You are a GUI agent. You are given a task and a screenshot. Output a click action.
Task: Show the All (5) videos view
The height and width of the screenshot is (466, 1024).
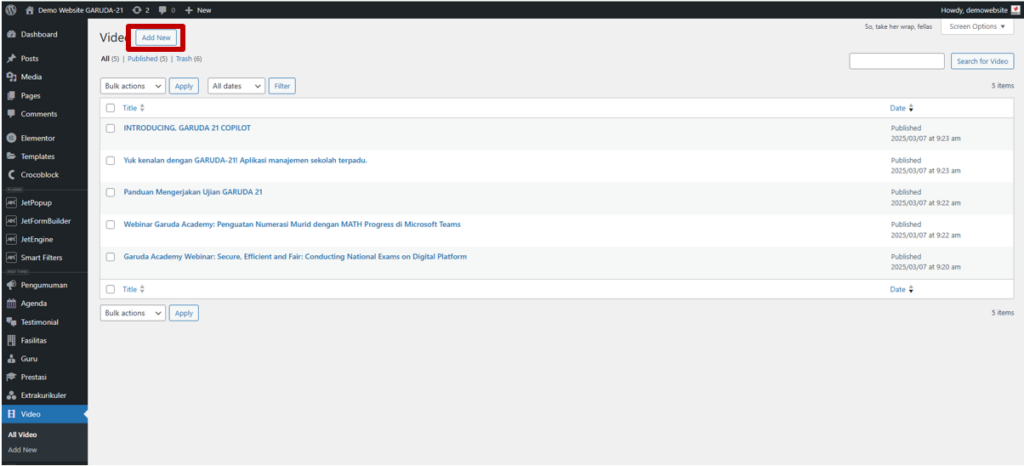[x=110, y=59]
